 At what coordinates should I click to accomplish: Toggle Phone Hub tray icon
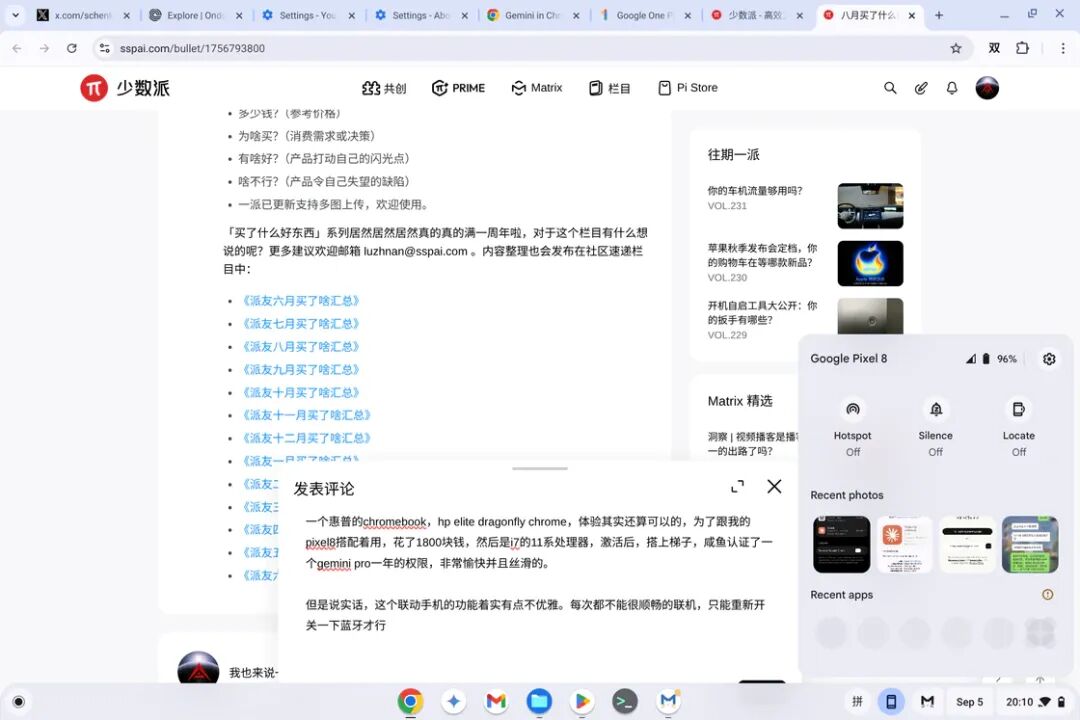click(891, 701)
